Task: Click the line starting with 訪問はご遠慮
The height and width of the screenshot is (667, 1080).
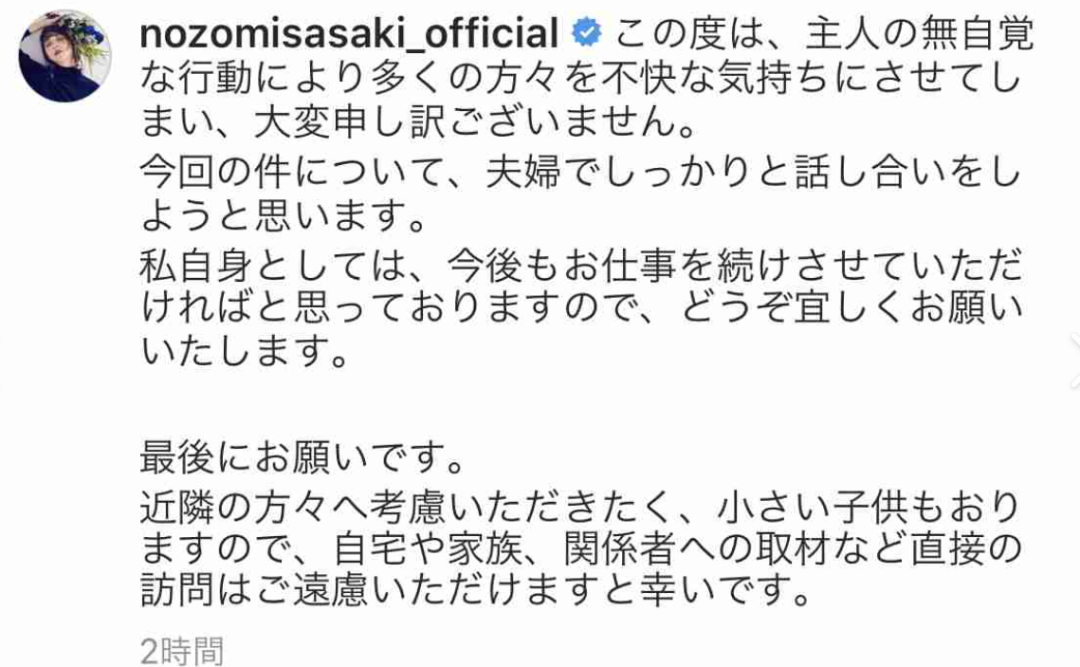Action: 475,596
